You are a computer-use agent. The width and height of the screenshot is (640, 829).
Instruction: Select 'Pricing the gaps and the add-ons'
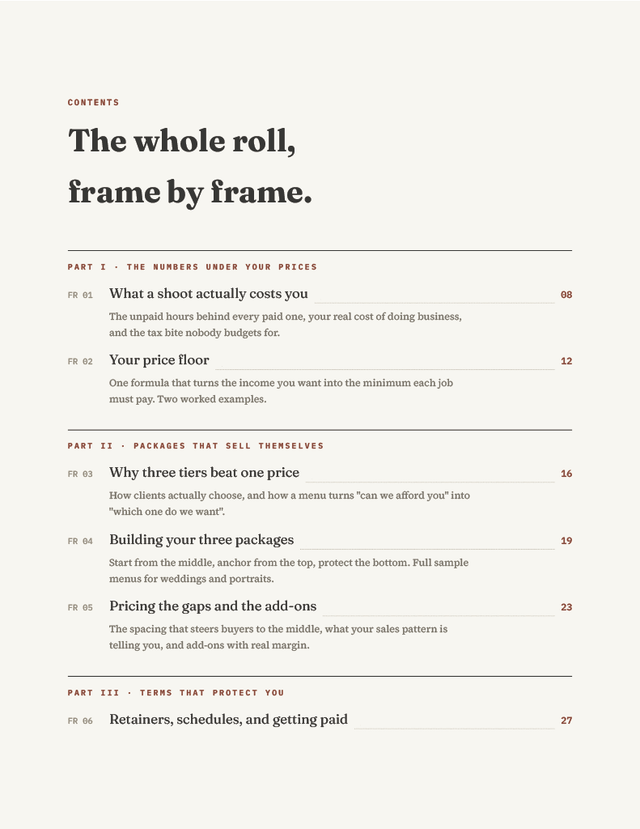pyautogui.click(x=212, y=606)
